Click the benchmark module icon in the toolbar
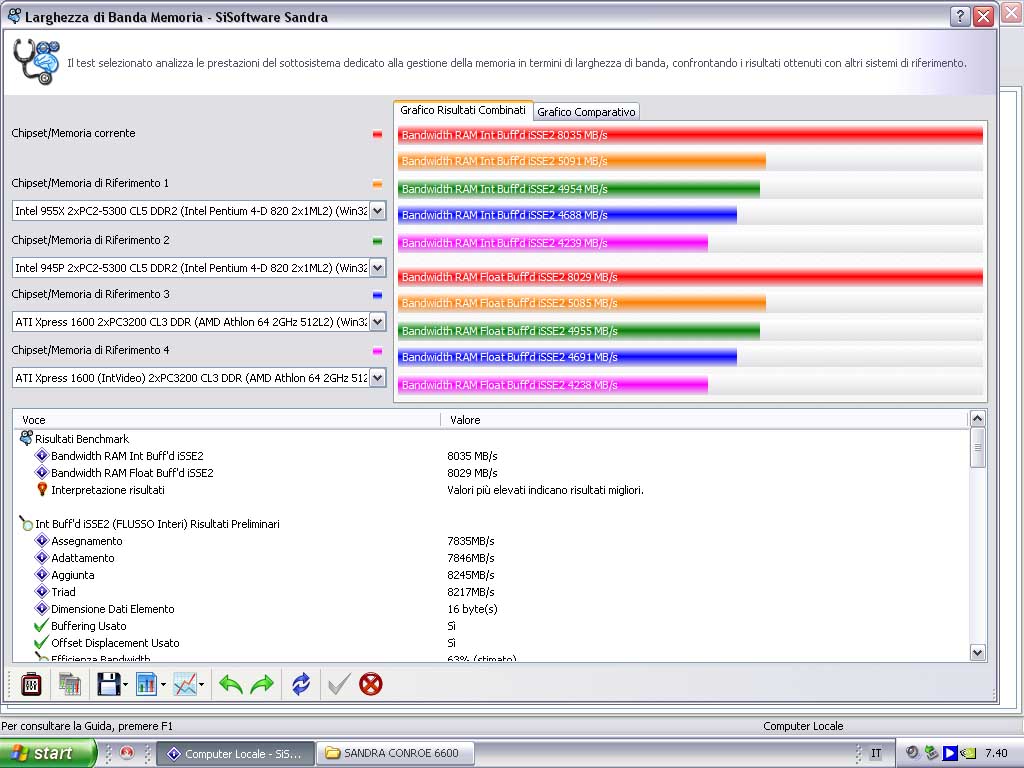 31,684
